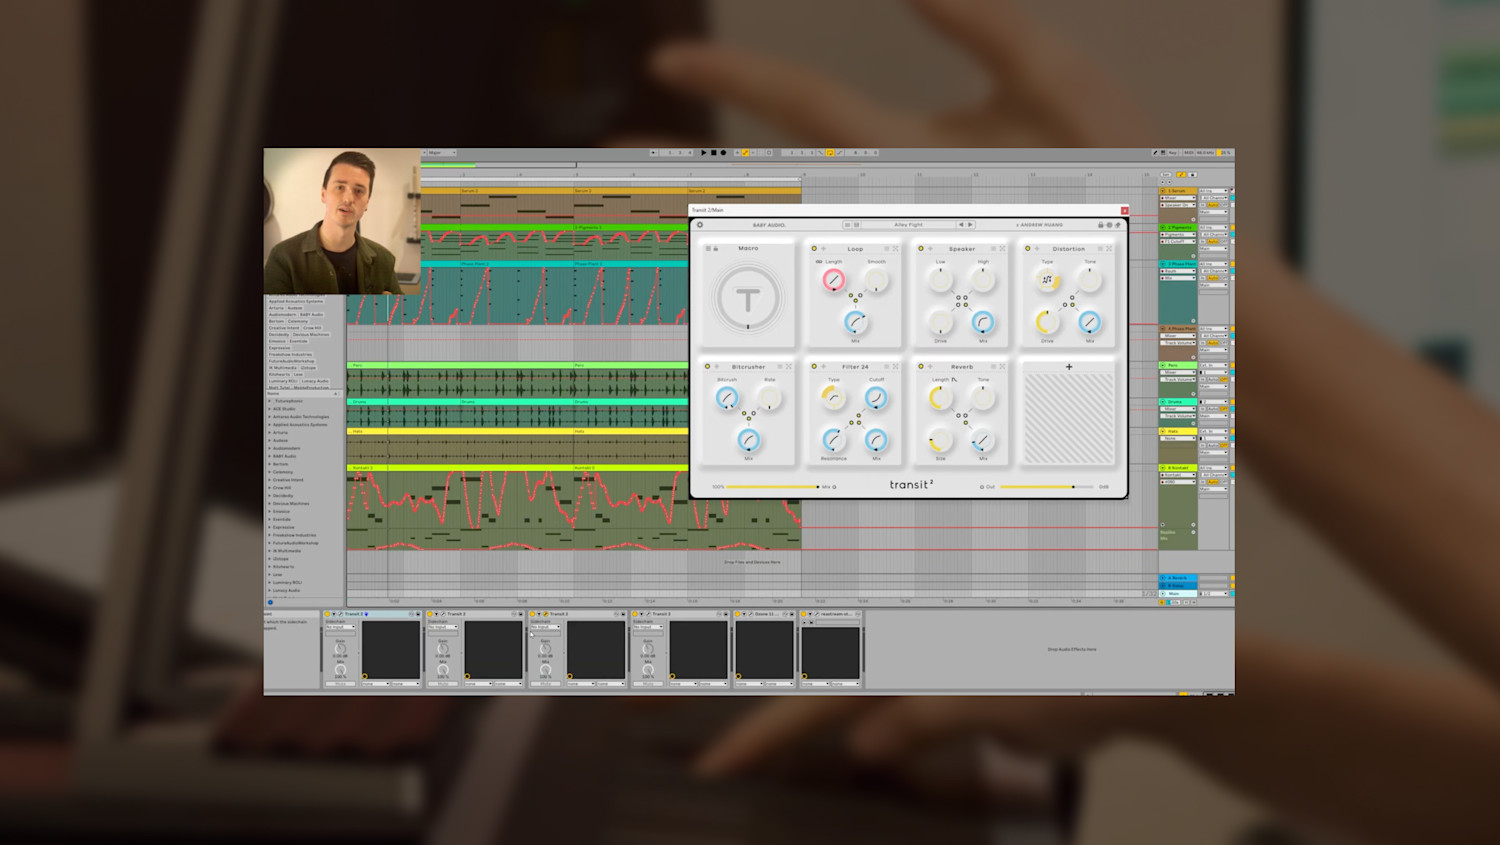Arm the transport record button
The image size is (1500, 845).
point(723,153)
